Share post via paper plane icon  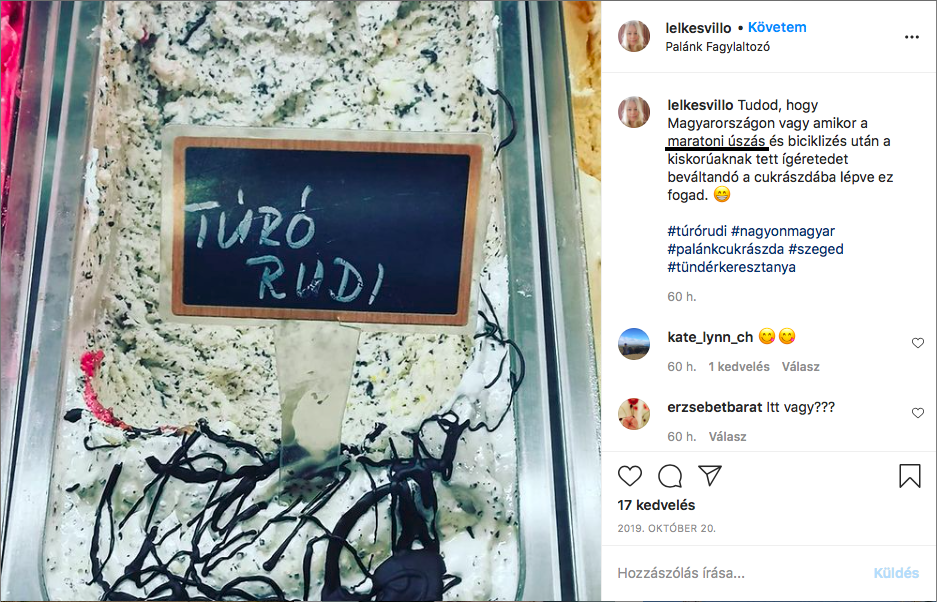710,475
